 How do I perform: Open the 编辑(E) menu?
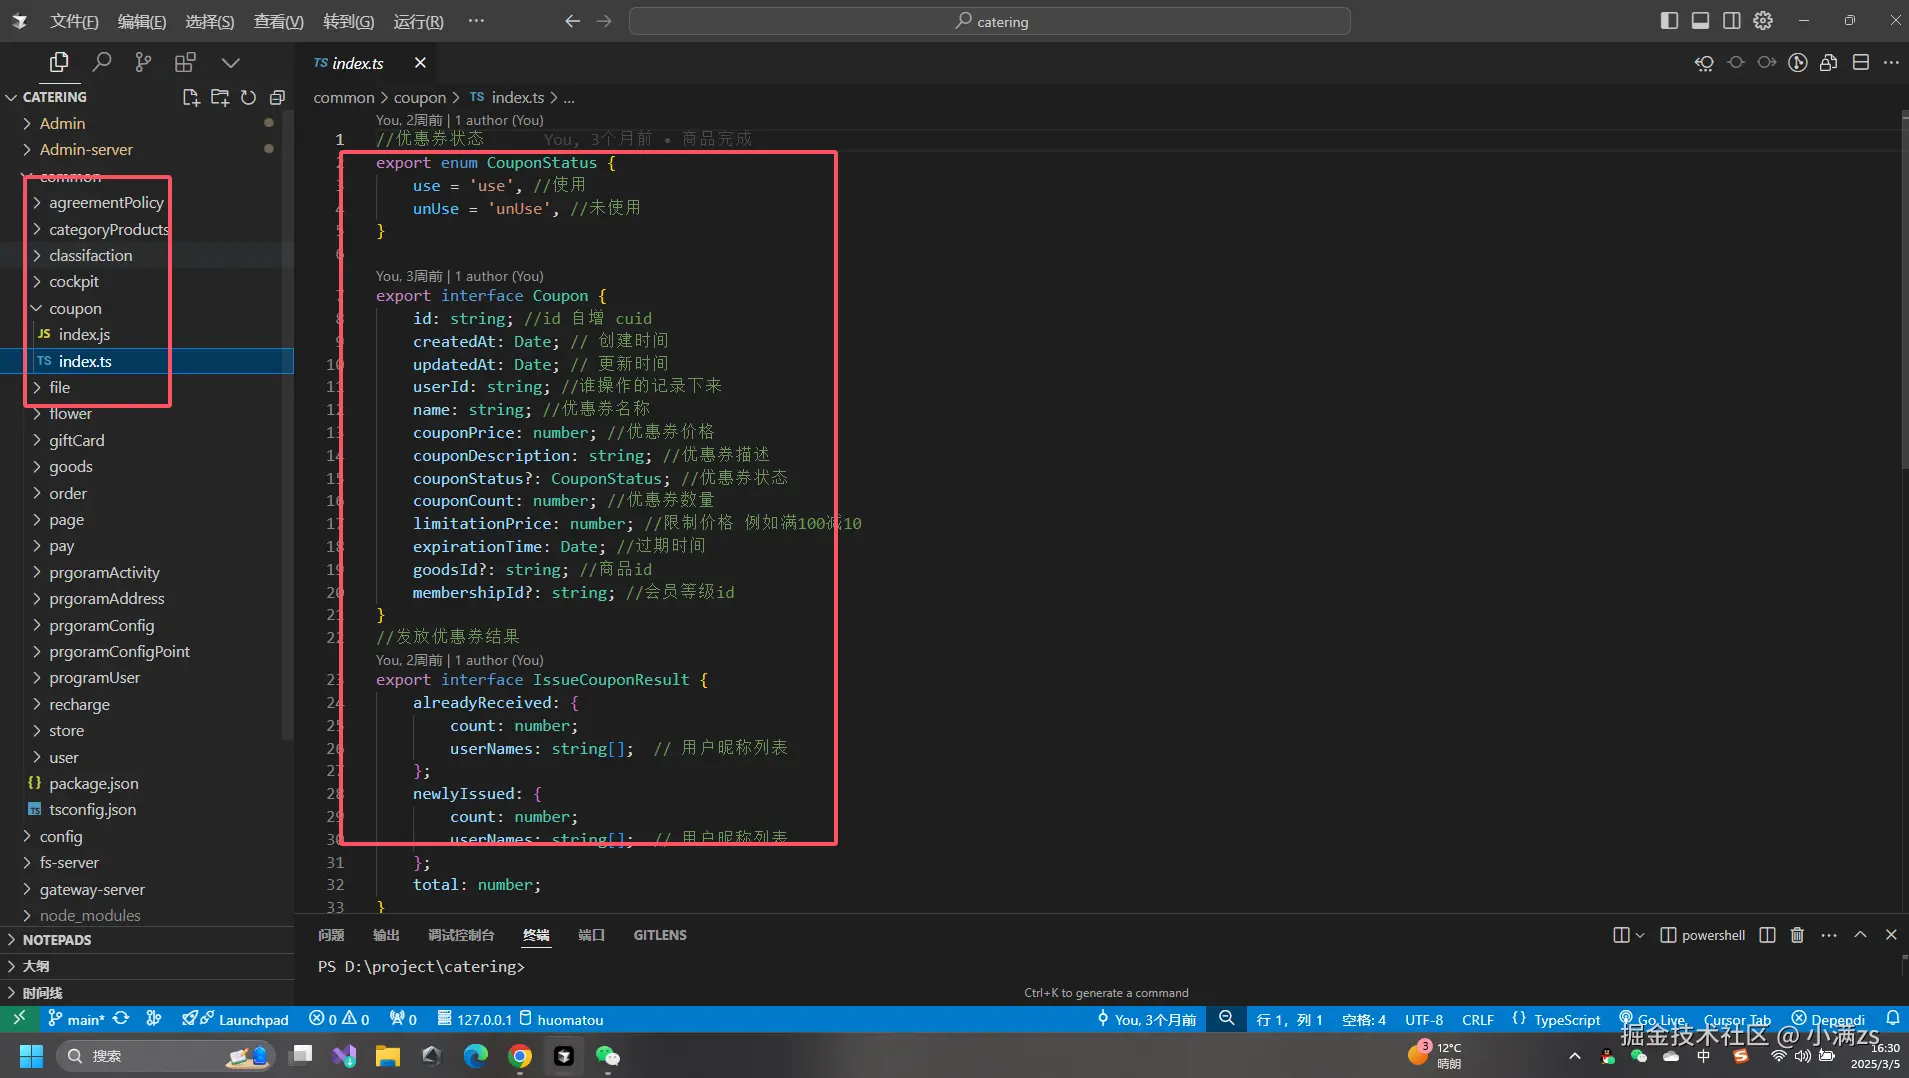coord(142,21)
